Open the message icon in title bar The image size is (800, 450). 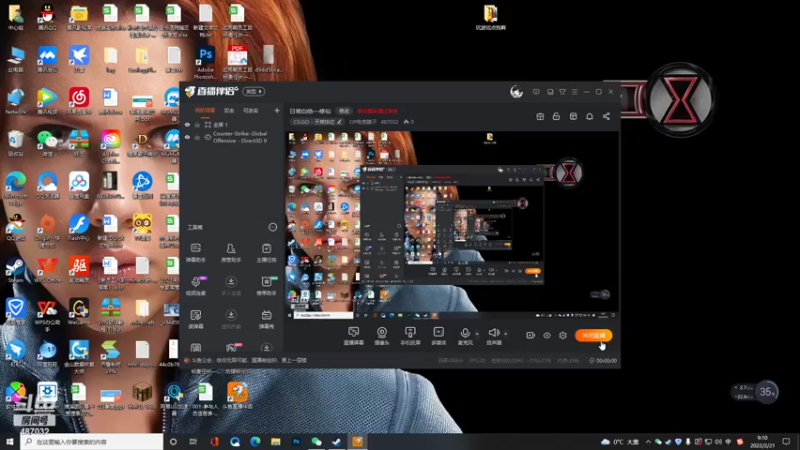[536, 92]
